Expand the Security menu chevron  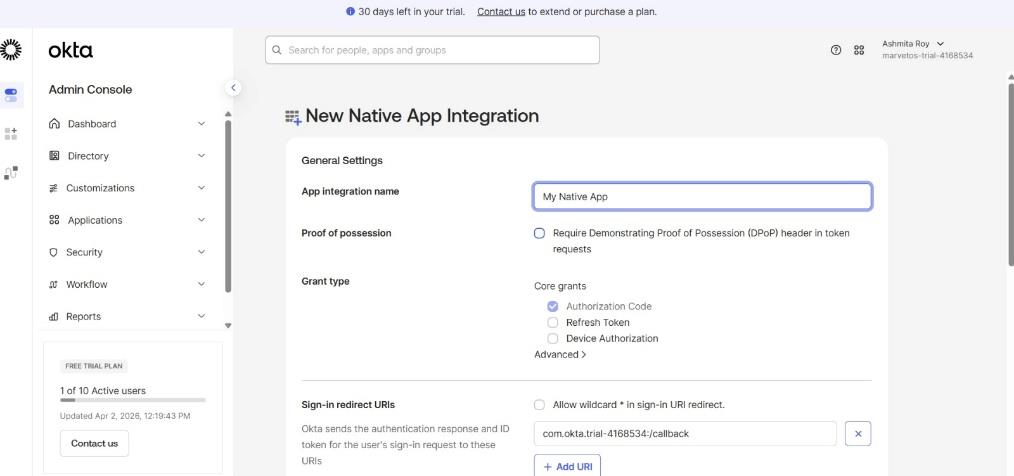click(x=201, y=252)
